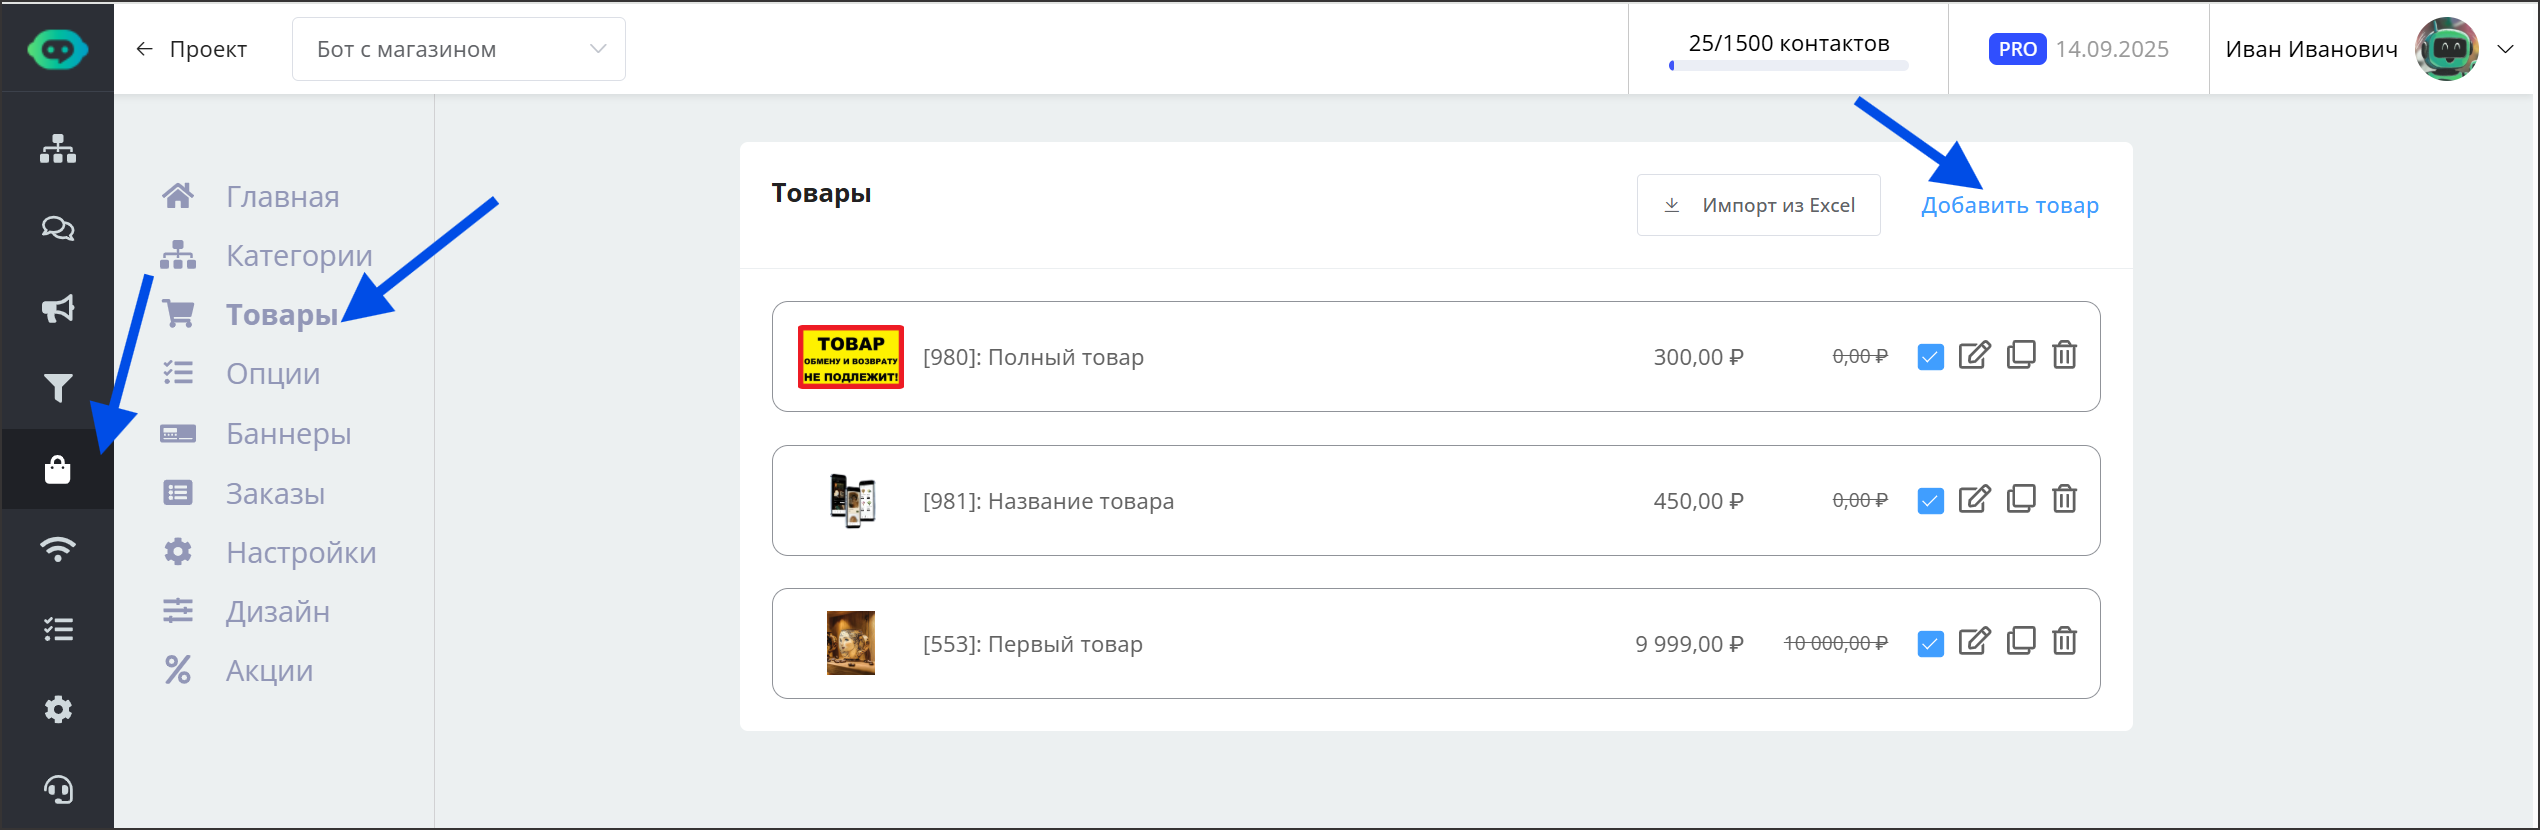The width and height of the screenshot is (2540, 830).
Task: Click the contacts usage progress bar
Action: [1788, 66]
